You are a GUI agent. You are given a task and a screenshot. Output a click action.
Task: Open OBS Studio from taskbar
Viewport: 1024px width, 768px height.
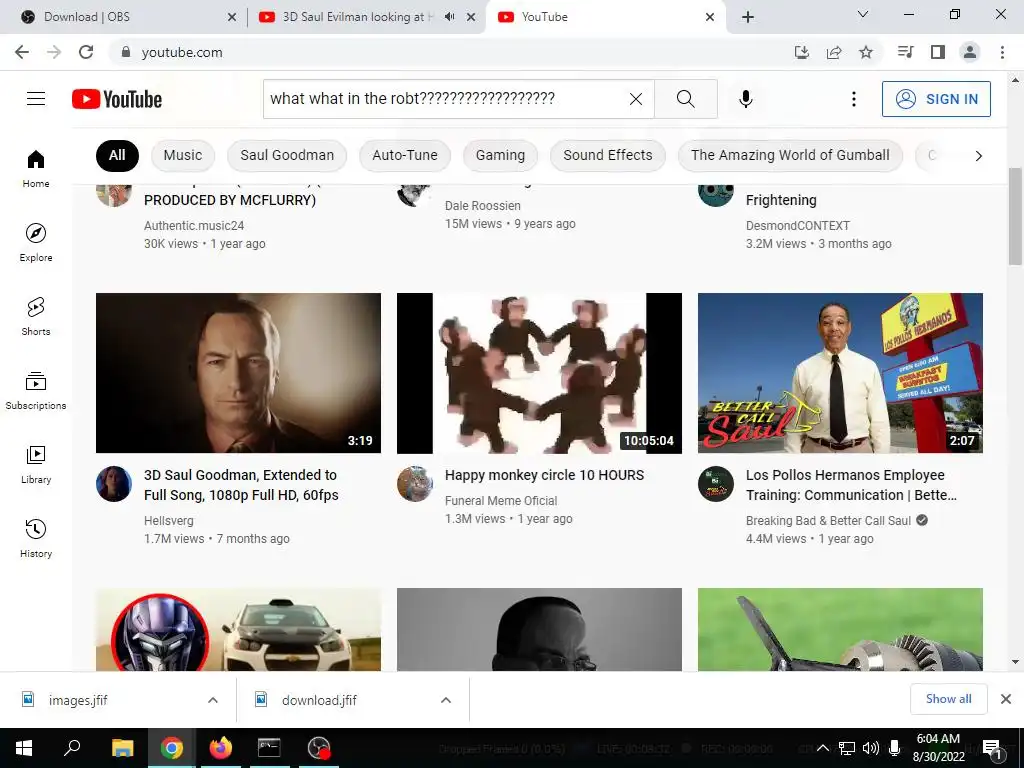pyautogui.click(x=319, y=748)
